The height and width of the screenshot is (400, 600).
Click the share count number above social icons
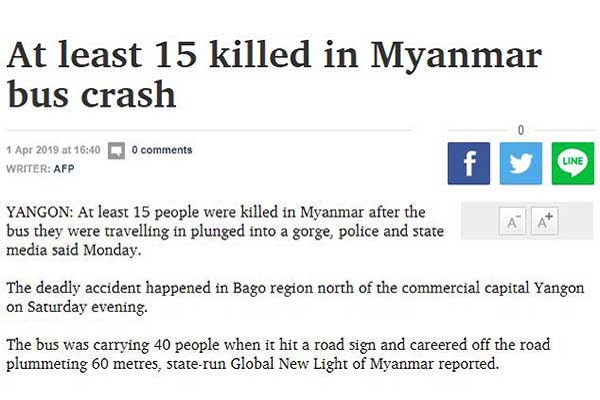(x=520, y=130)
